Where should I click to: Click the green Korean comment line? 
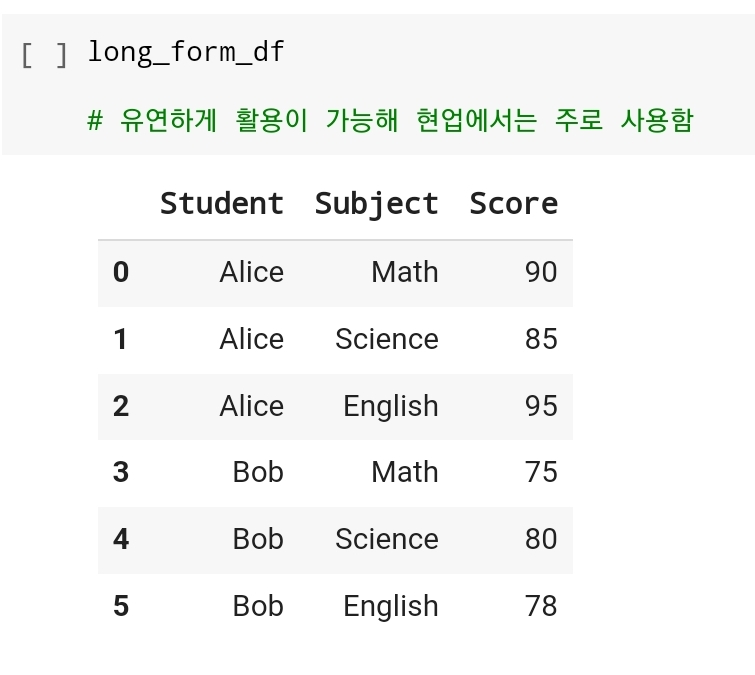(390, 121)
